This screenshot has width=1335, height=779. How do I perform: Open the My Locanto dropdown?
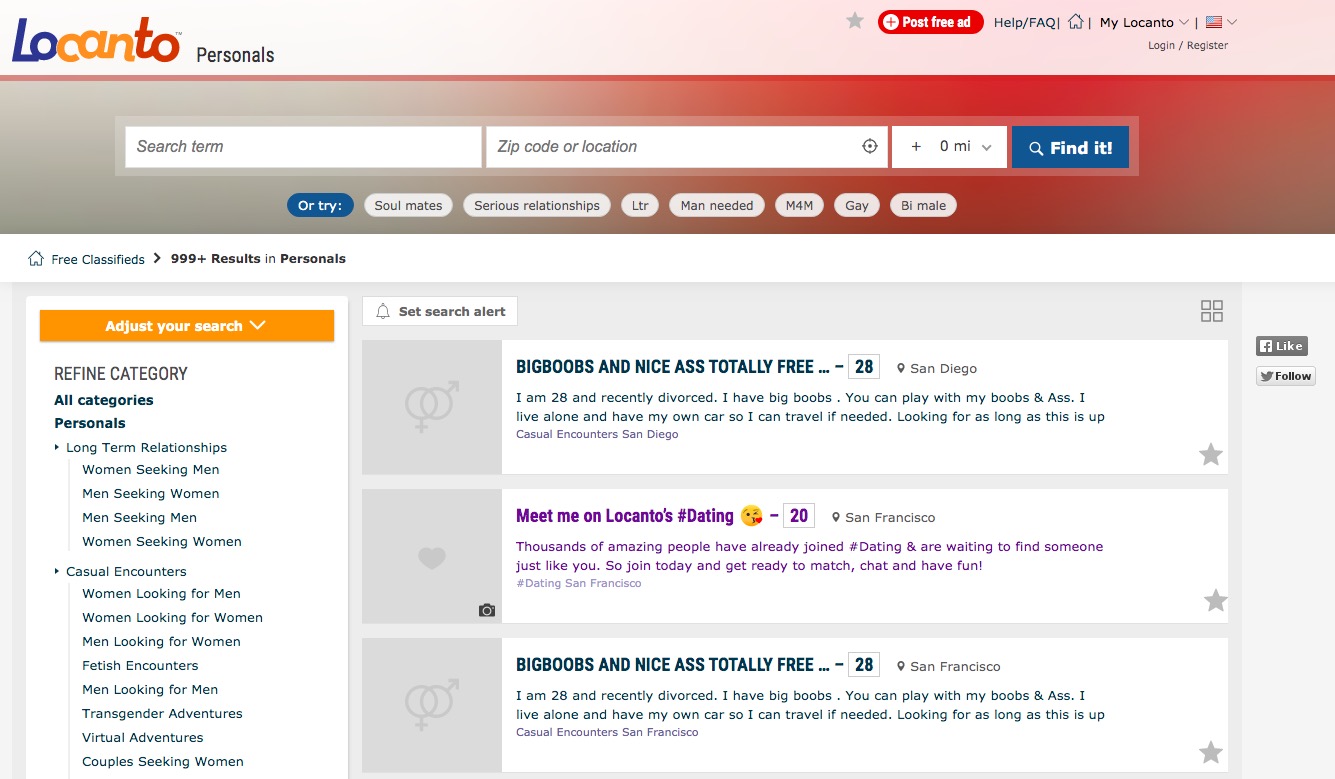(x=1144, y=22)
